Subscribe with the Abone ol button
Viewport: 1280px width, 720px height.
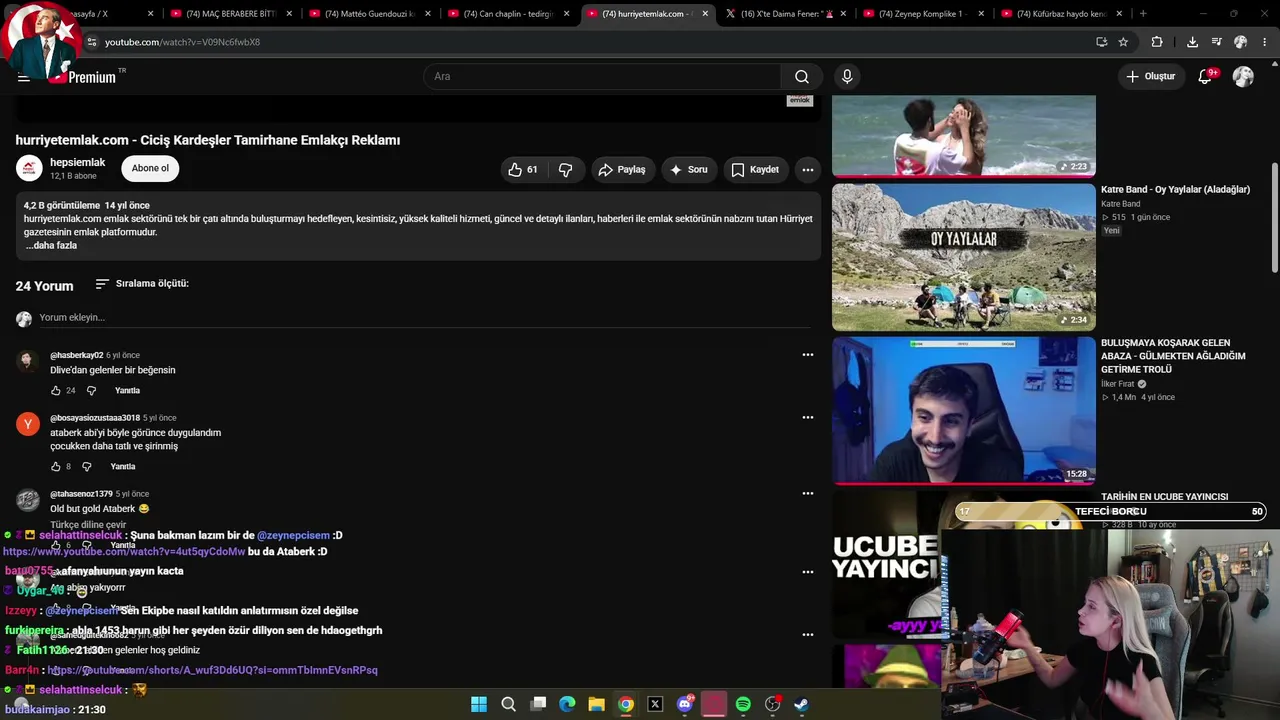(x=150, y=168)
